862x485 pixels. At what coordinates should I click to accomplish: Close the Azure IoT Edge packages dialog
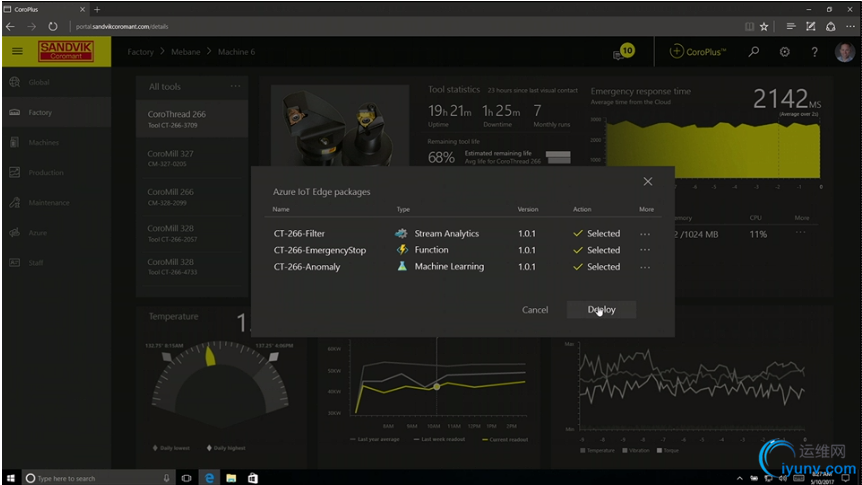648,181
